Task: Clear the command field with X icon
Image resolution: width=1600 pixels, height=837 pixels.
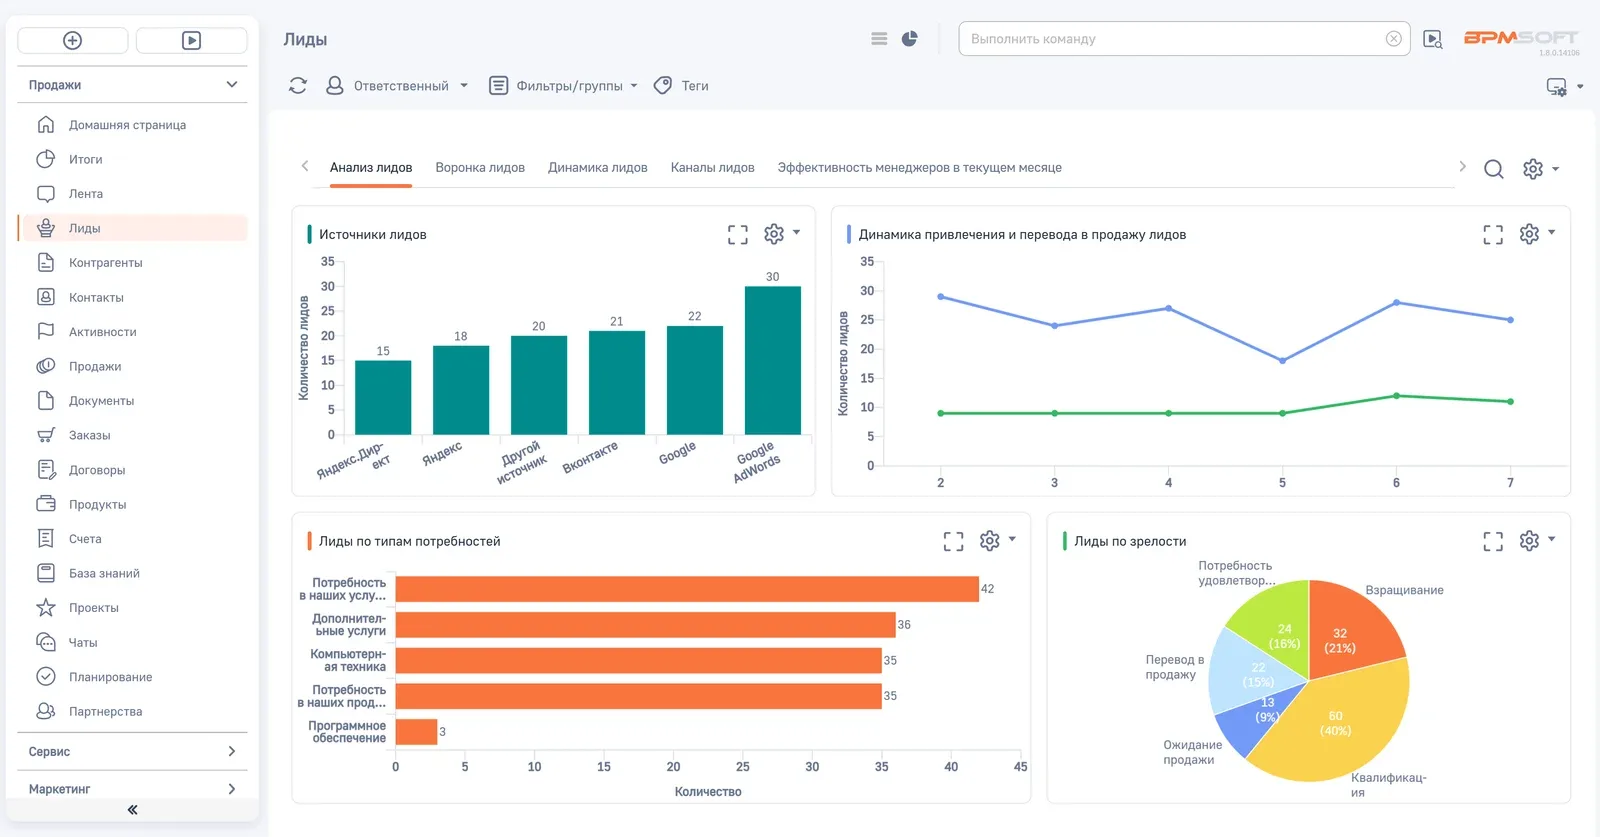Action: pos(1393,39)
